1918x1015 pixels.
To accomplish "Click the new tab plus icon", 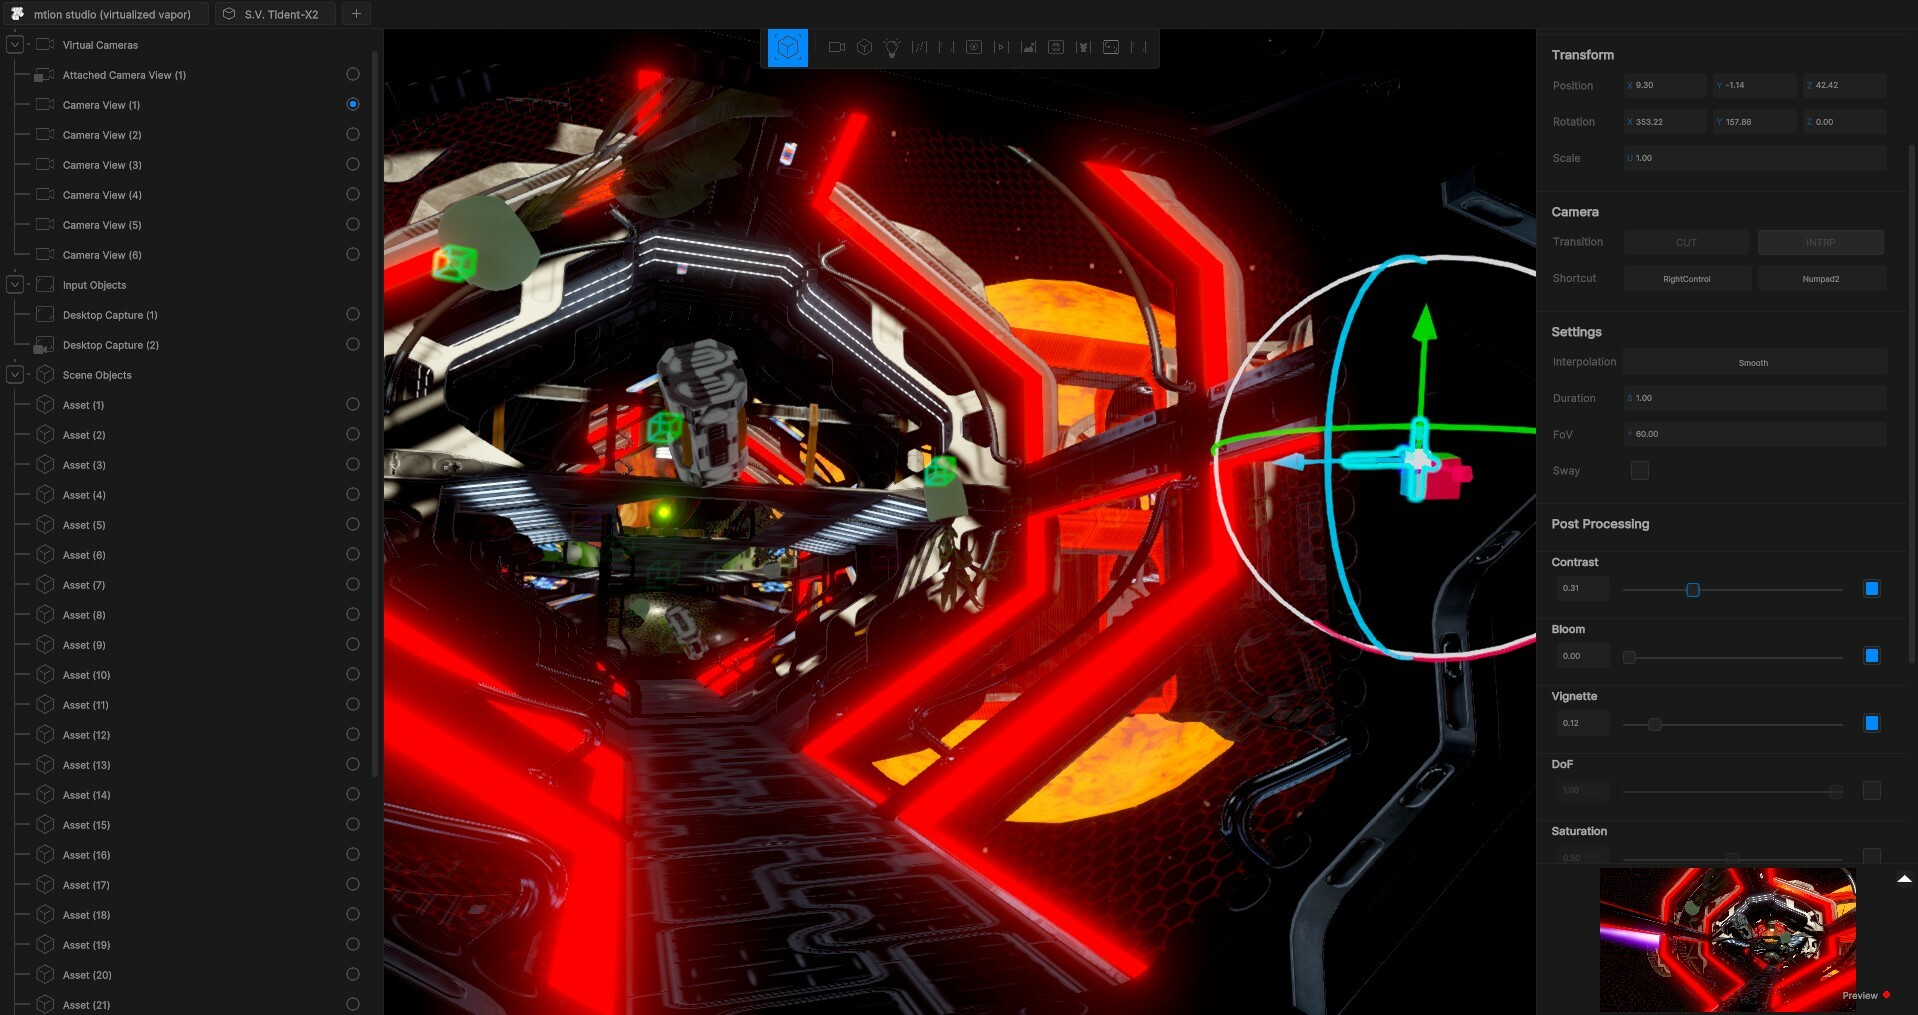I will 356,14.
